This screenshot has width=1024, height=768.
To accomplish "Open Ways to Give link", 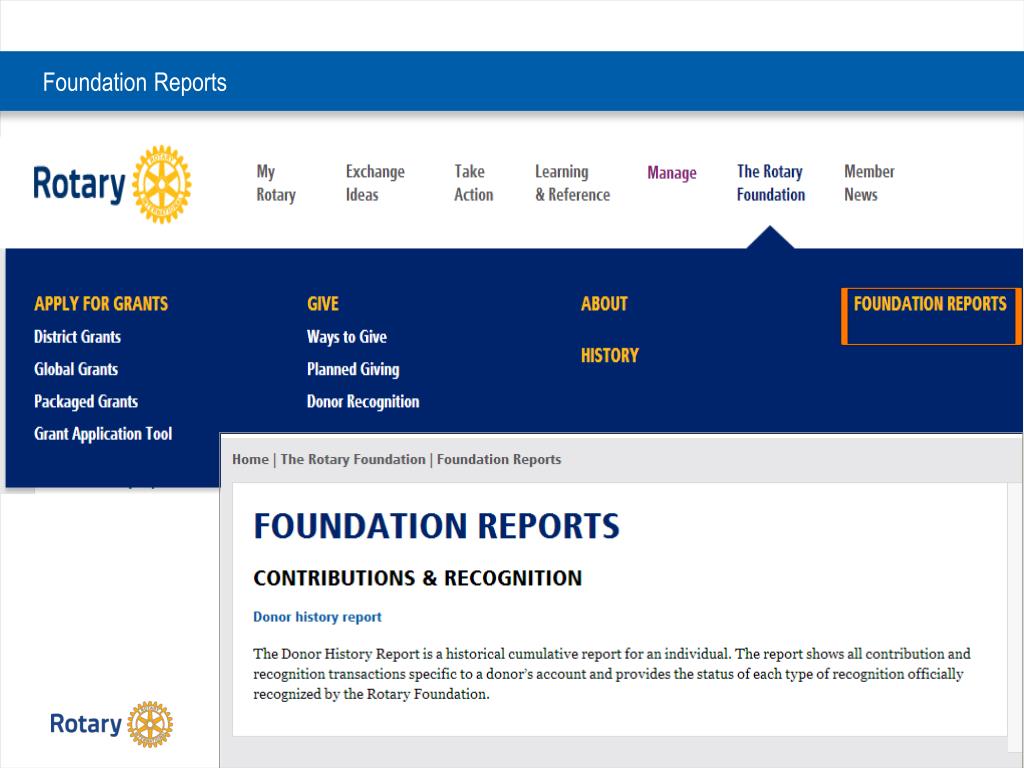I will [347, 337].
